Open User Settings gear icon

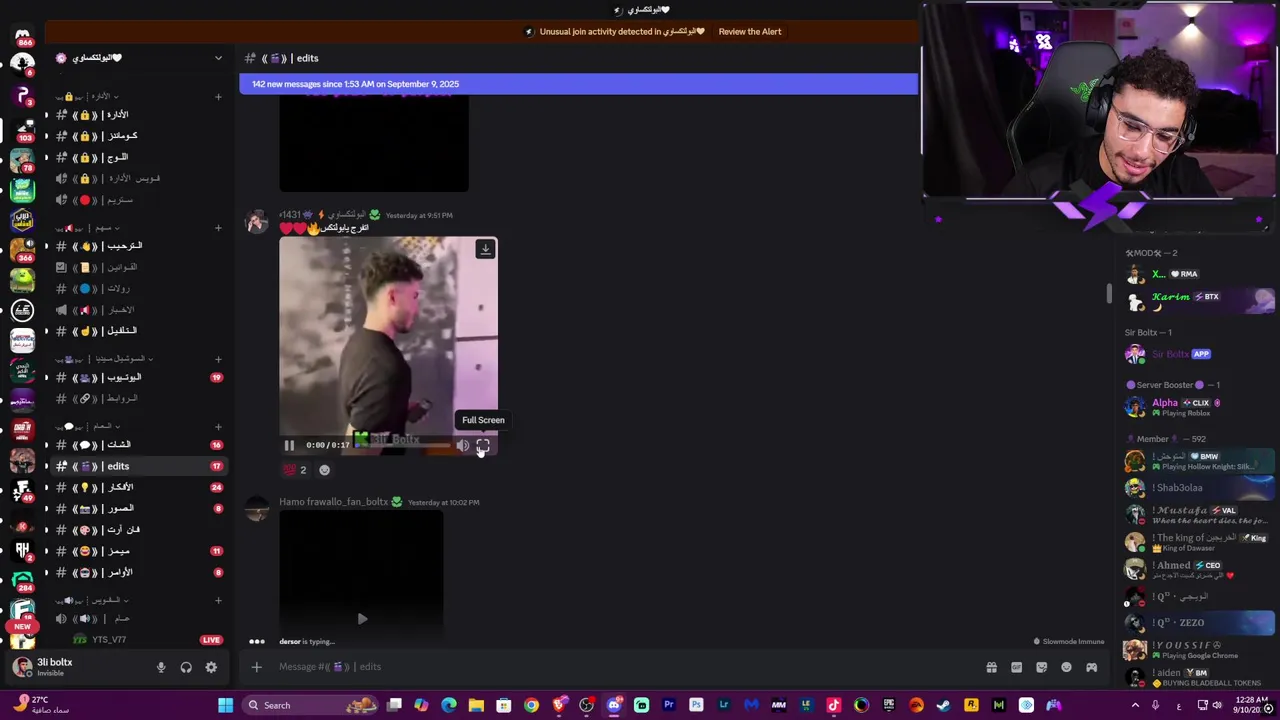tap(211, 667)
